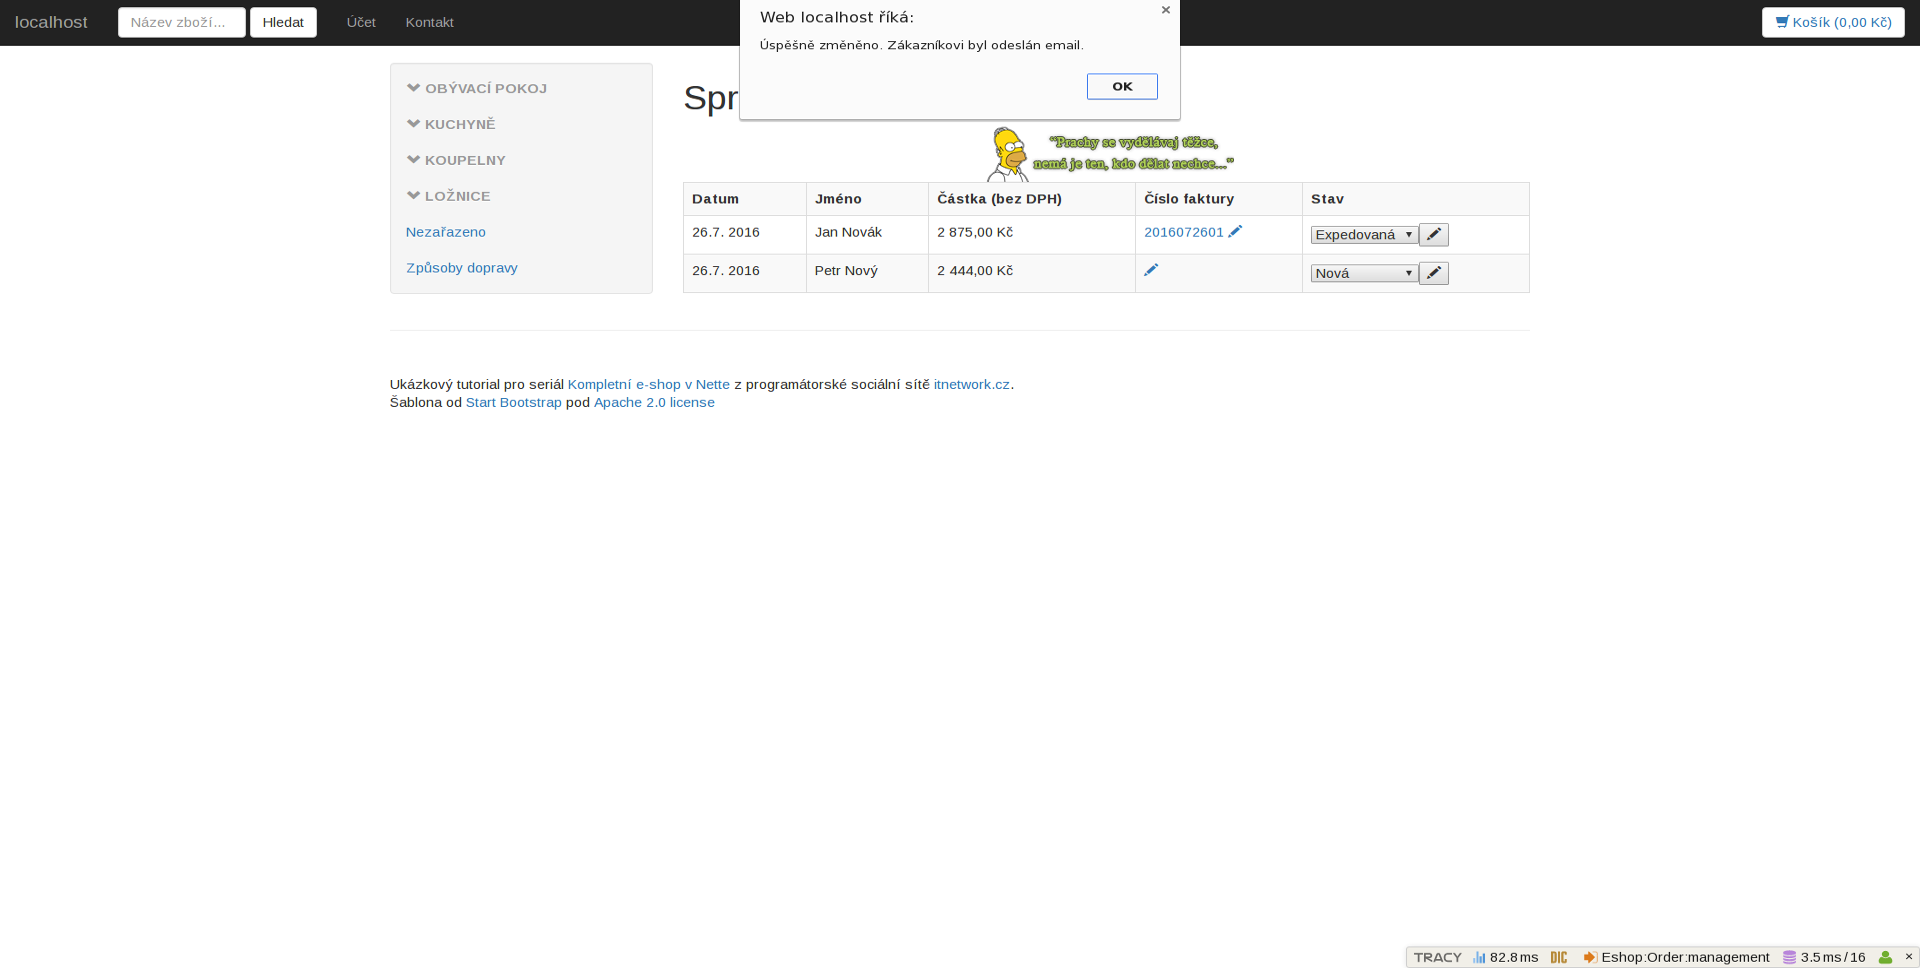Close the Tracy debug bar
The height and width of the screenshot is (968, 1920).
pyautogui.click(x=1908, y=957)
